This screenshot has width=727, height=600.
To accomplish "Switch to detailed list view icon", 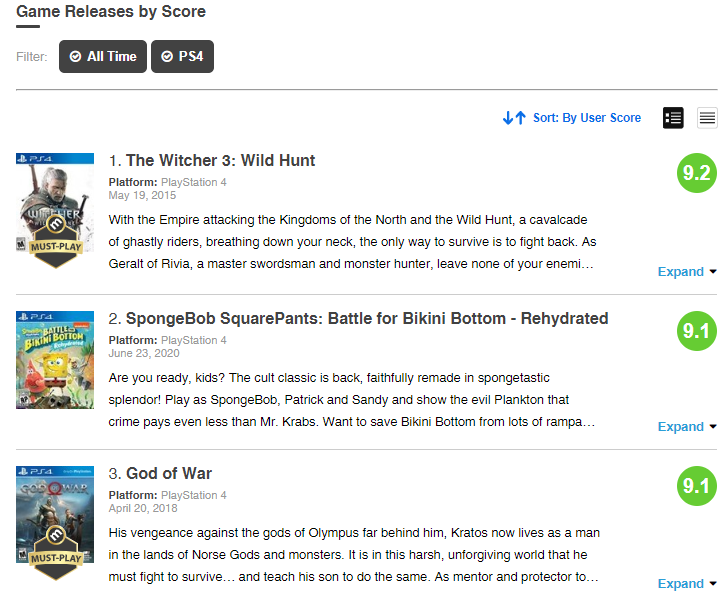I will pos(673,118).
